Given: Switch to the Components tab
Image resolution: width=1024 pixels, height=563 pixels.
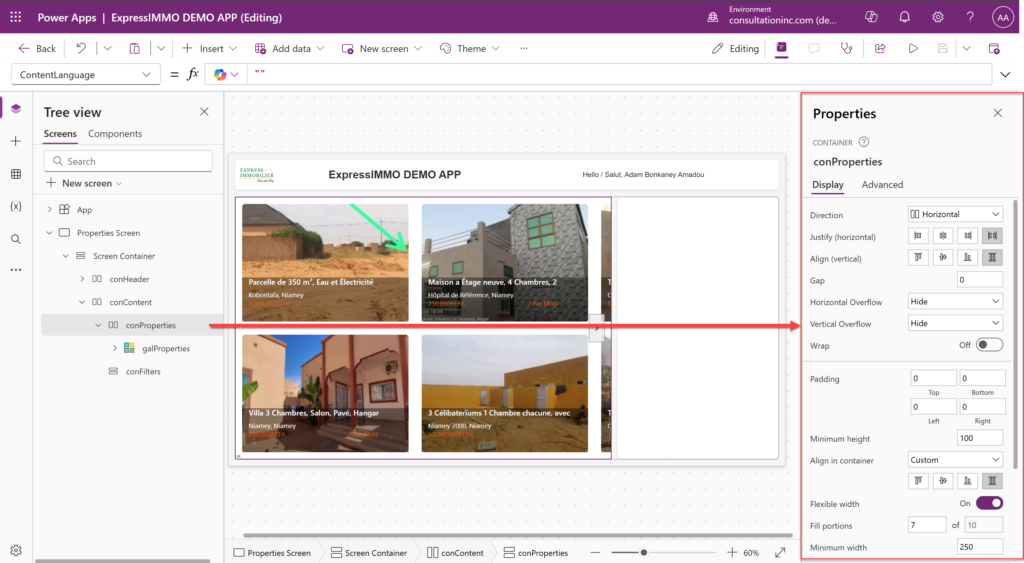Looking at the screenshot, I should pos(115,133).
